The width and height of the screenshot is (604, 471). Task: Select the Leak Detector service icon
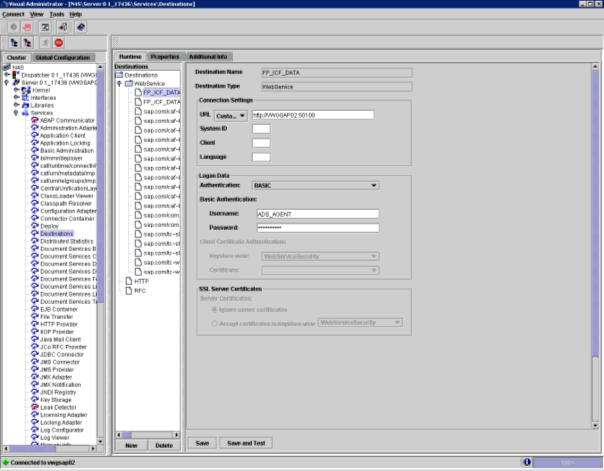tap(35, 407)
